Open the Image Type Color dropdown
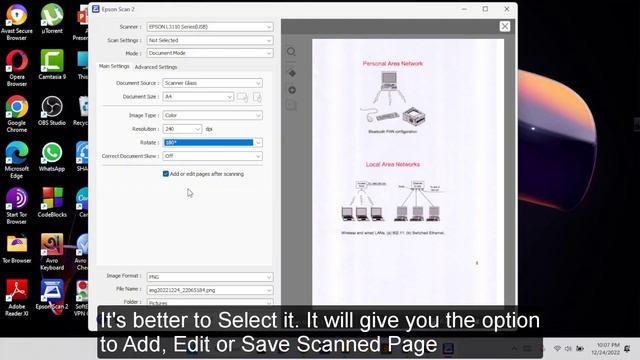Image resolution: width=640 pixels, height=360 pixels. coord(212,116)
